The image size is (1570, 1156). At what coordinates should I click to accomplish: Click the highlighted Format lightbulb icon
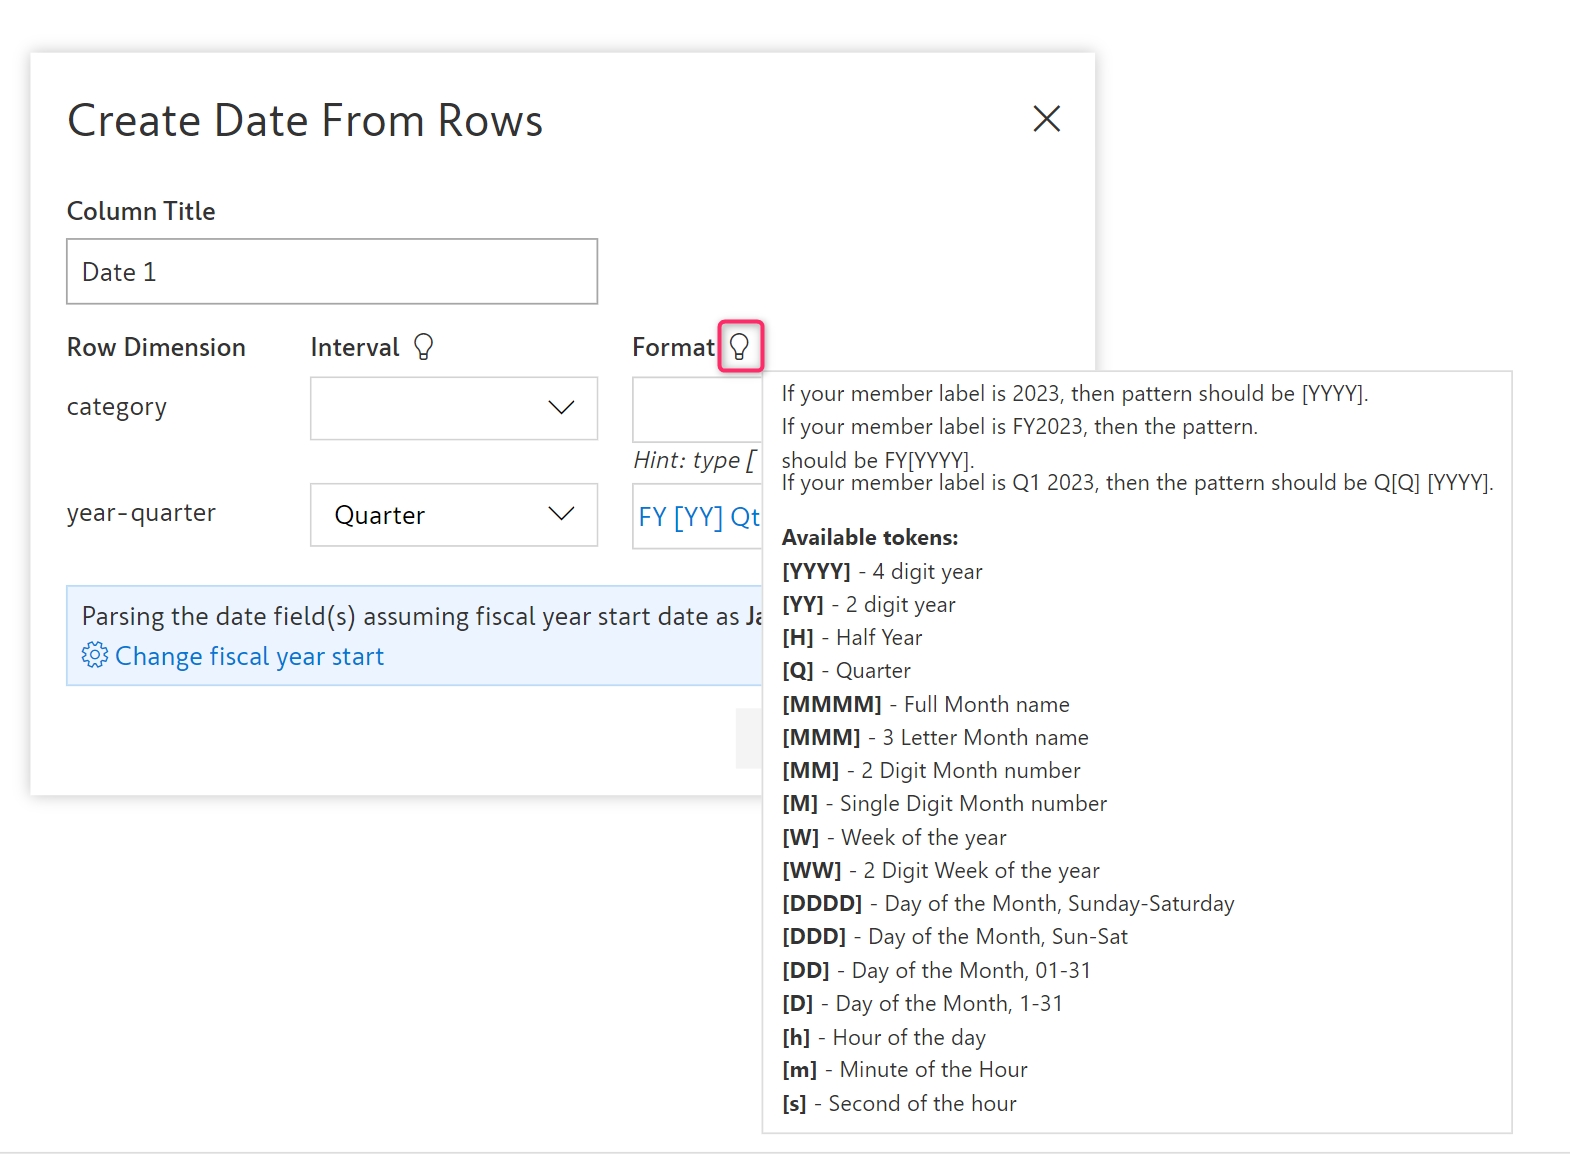(740, 347)
